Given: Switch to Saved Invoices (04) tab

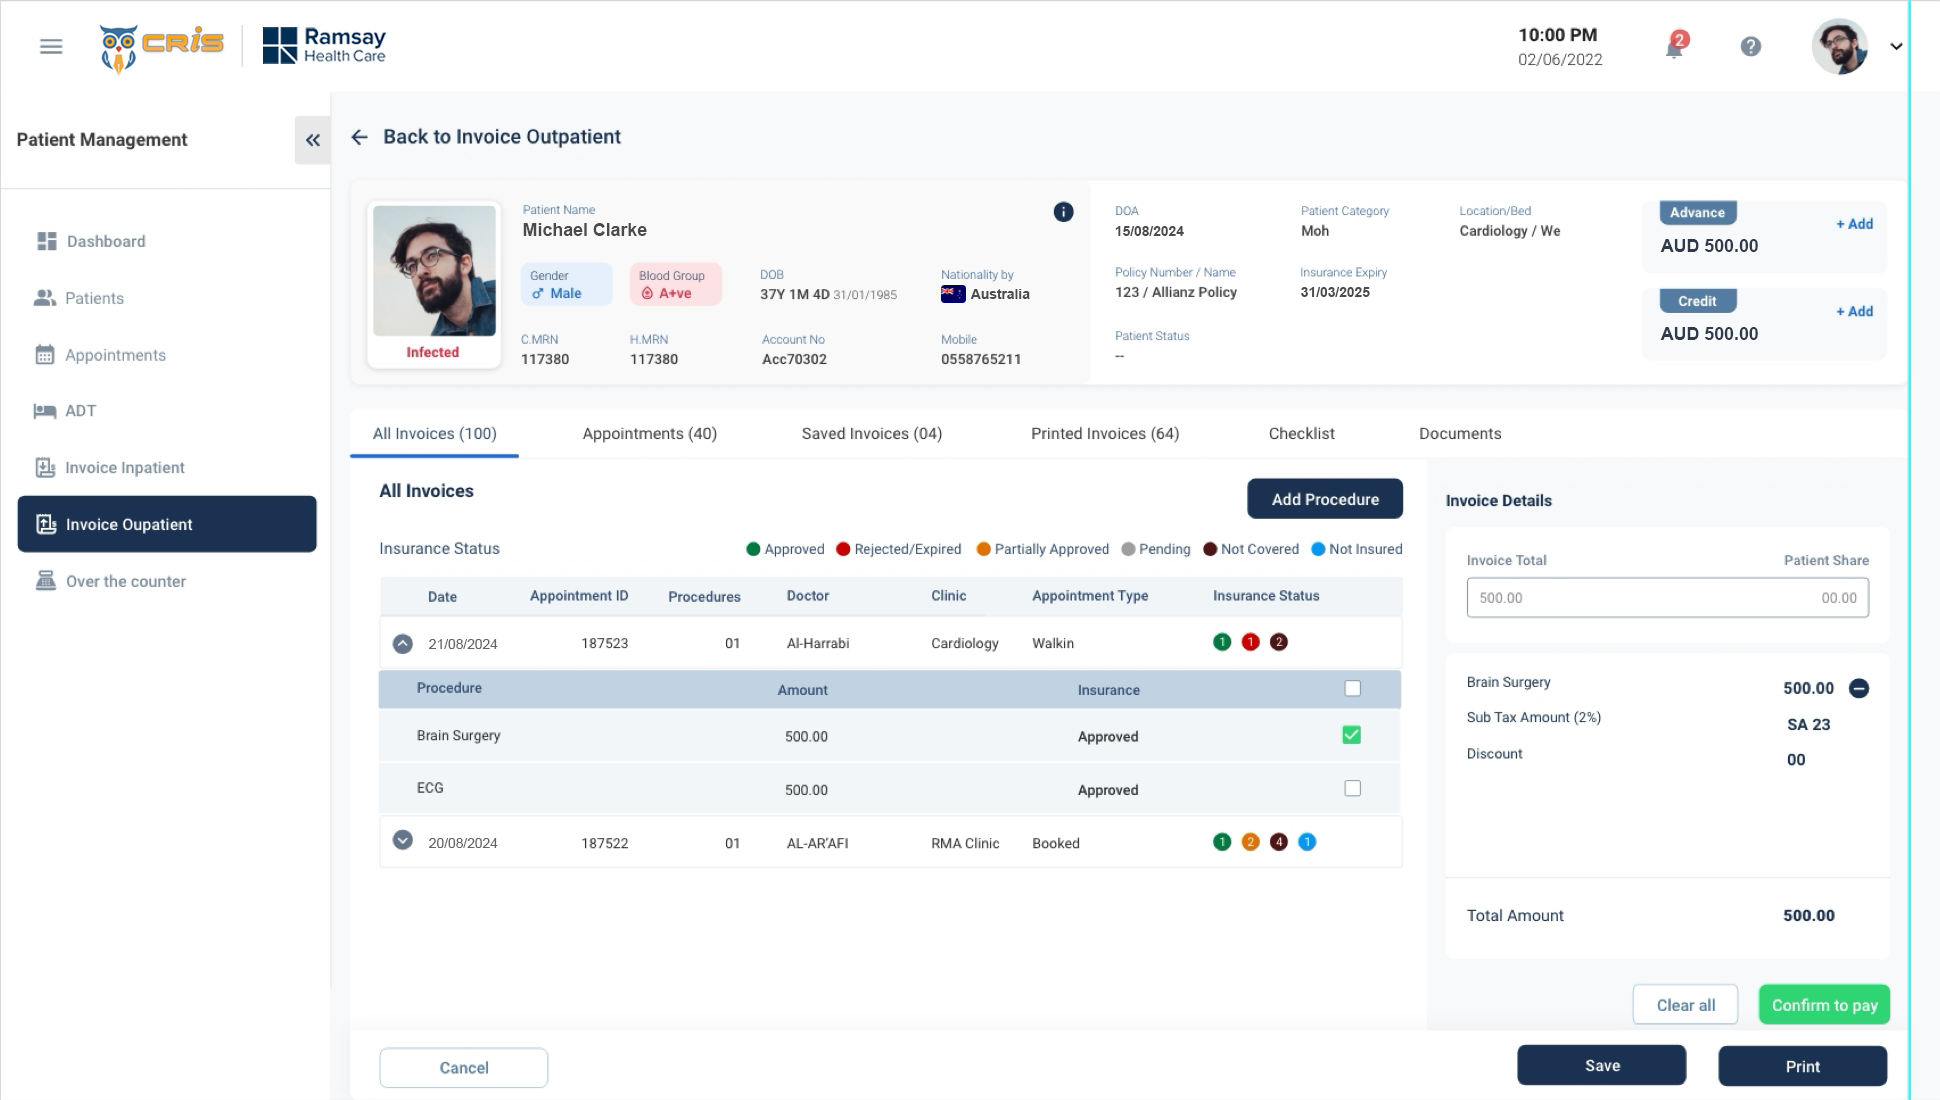Looking at the screenshot, I should pyautogui.click(x=871, y=434).
